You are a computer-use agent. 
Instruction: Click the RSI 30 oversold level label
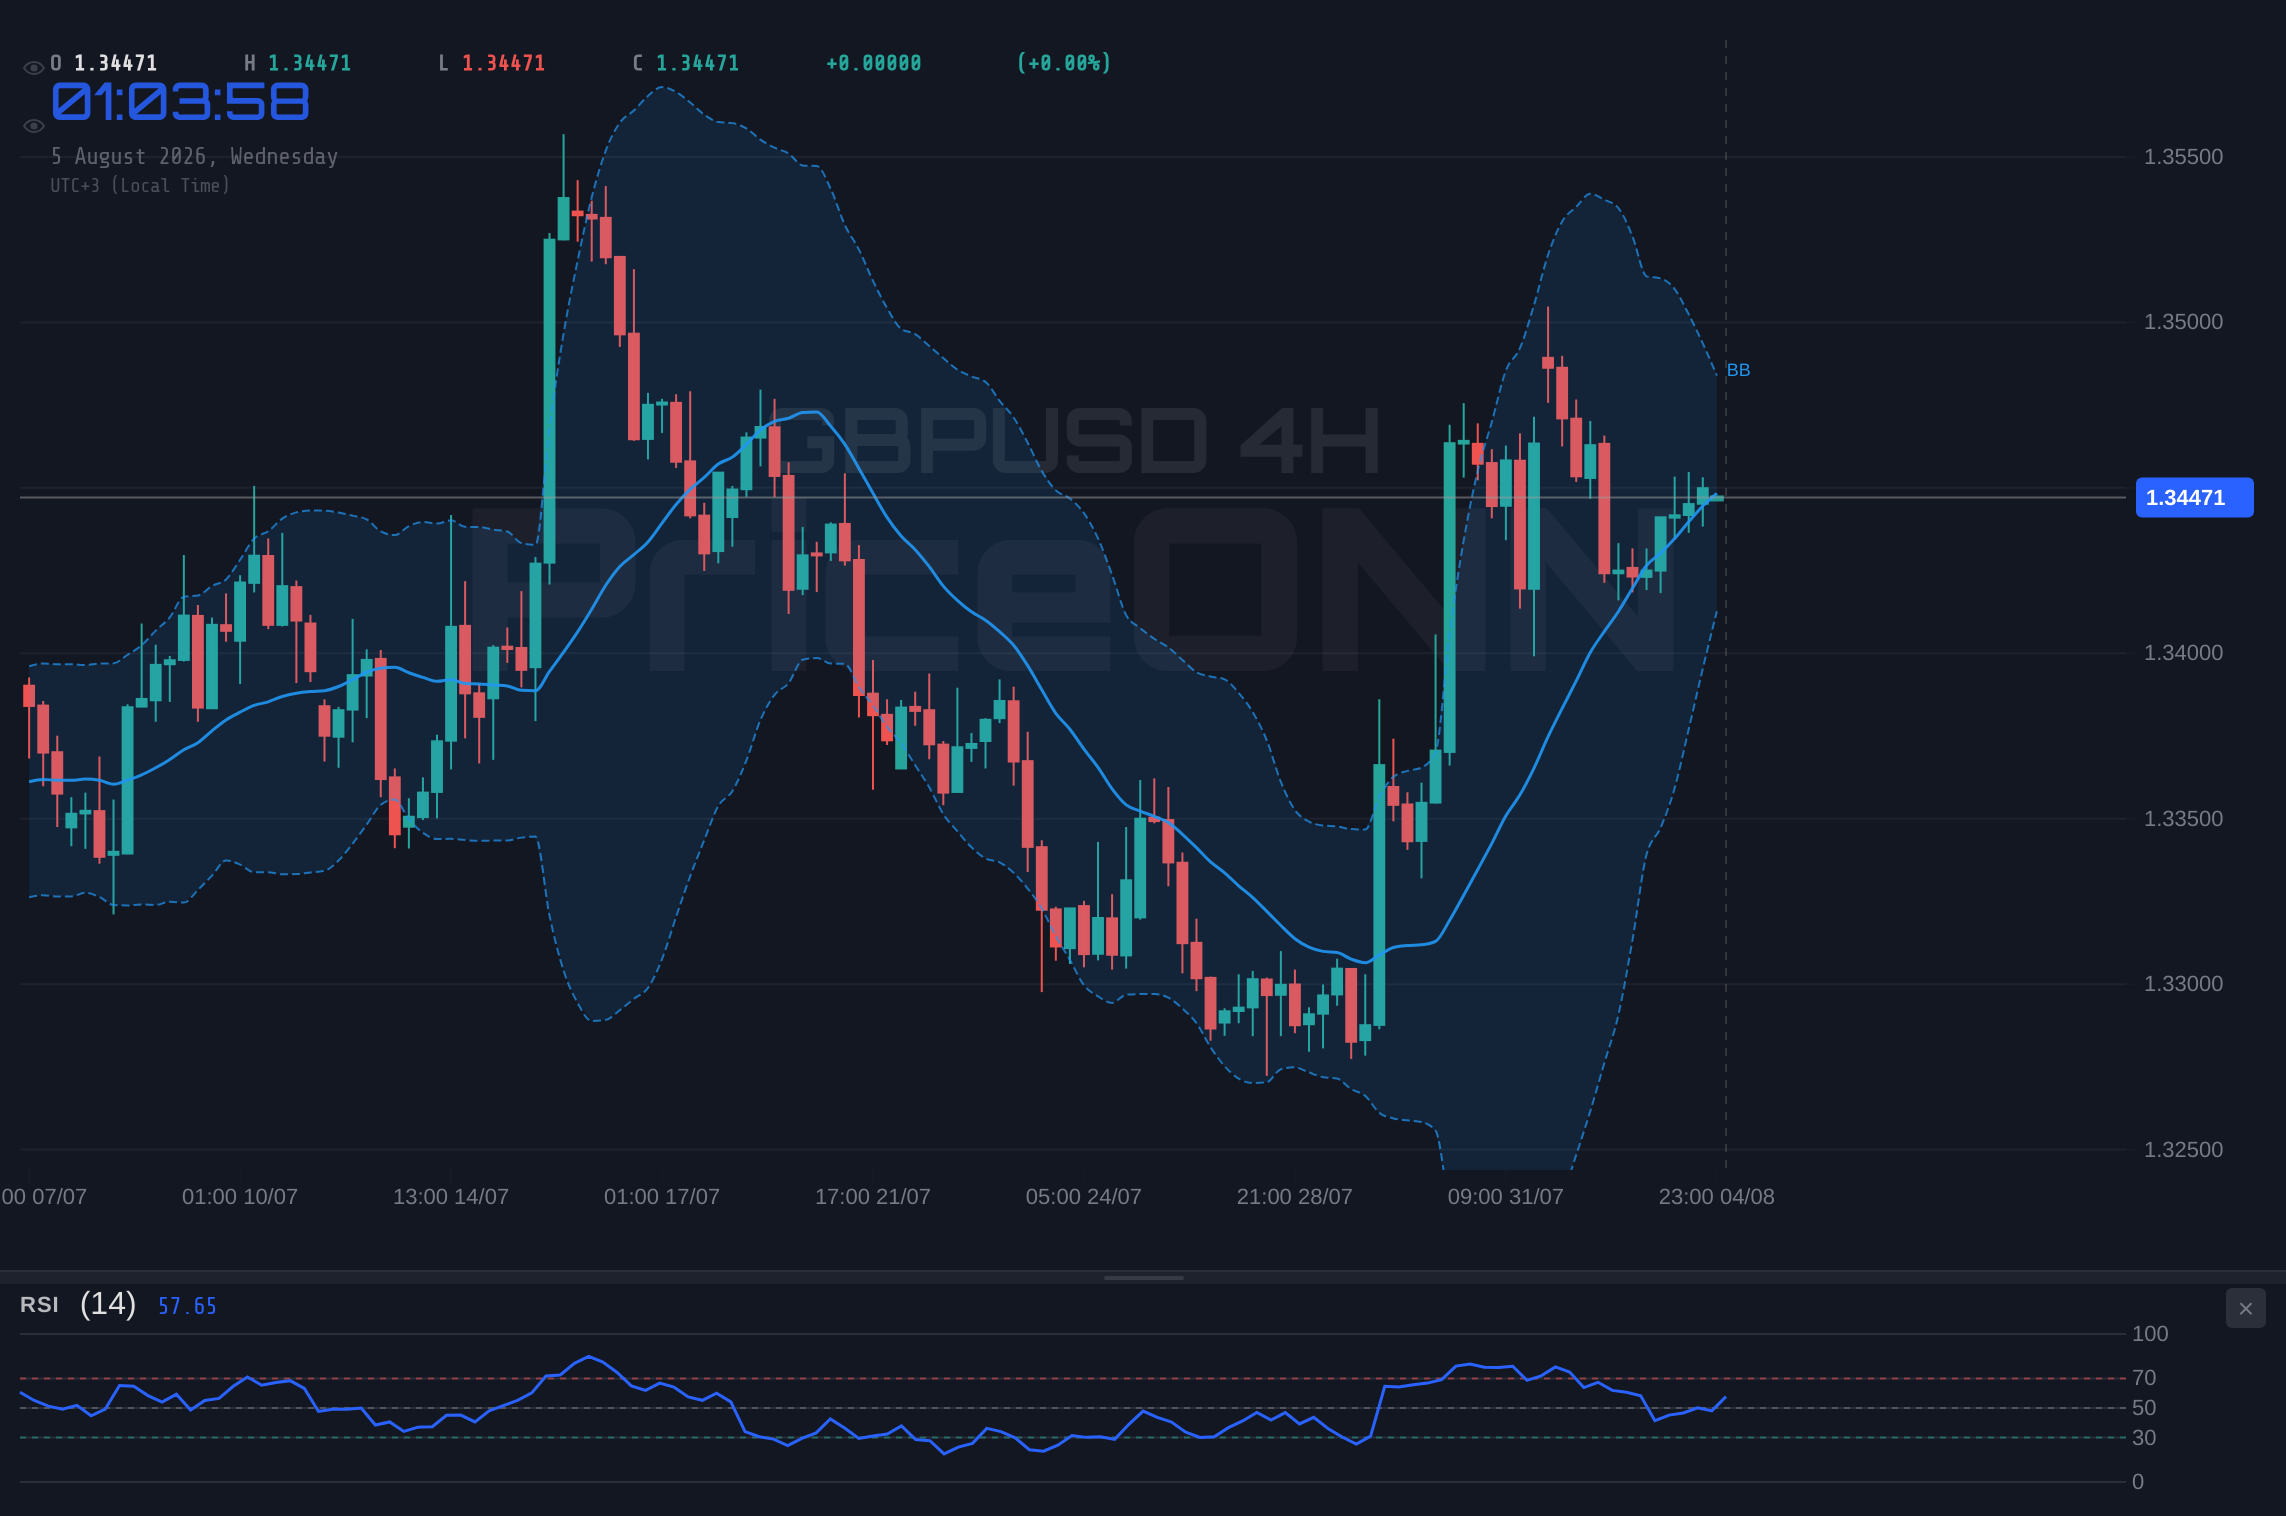[x=2144, y=1438]
